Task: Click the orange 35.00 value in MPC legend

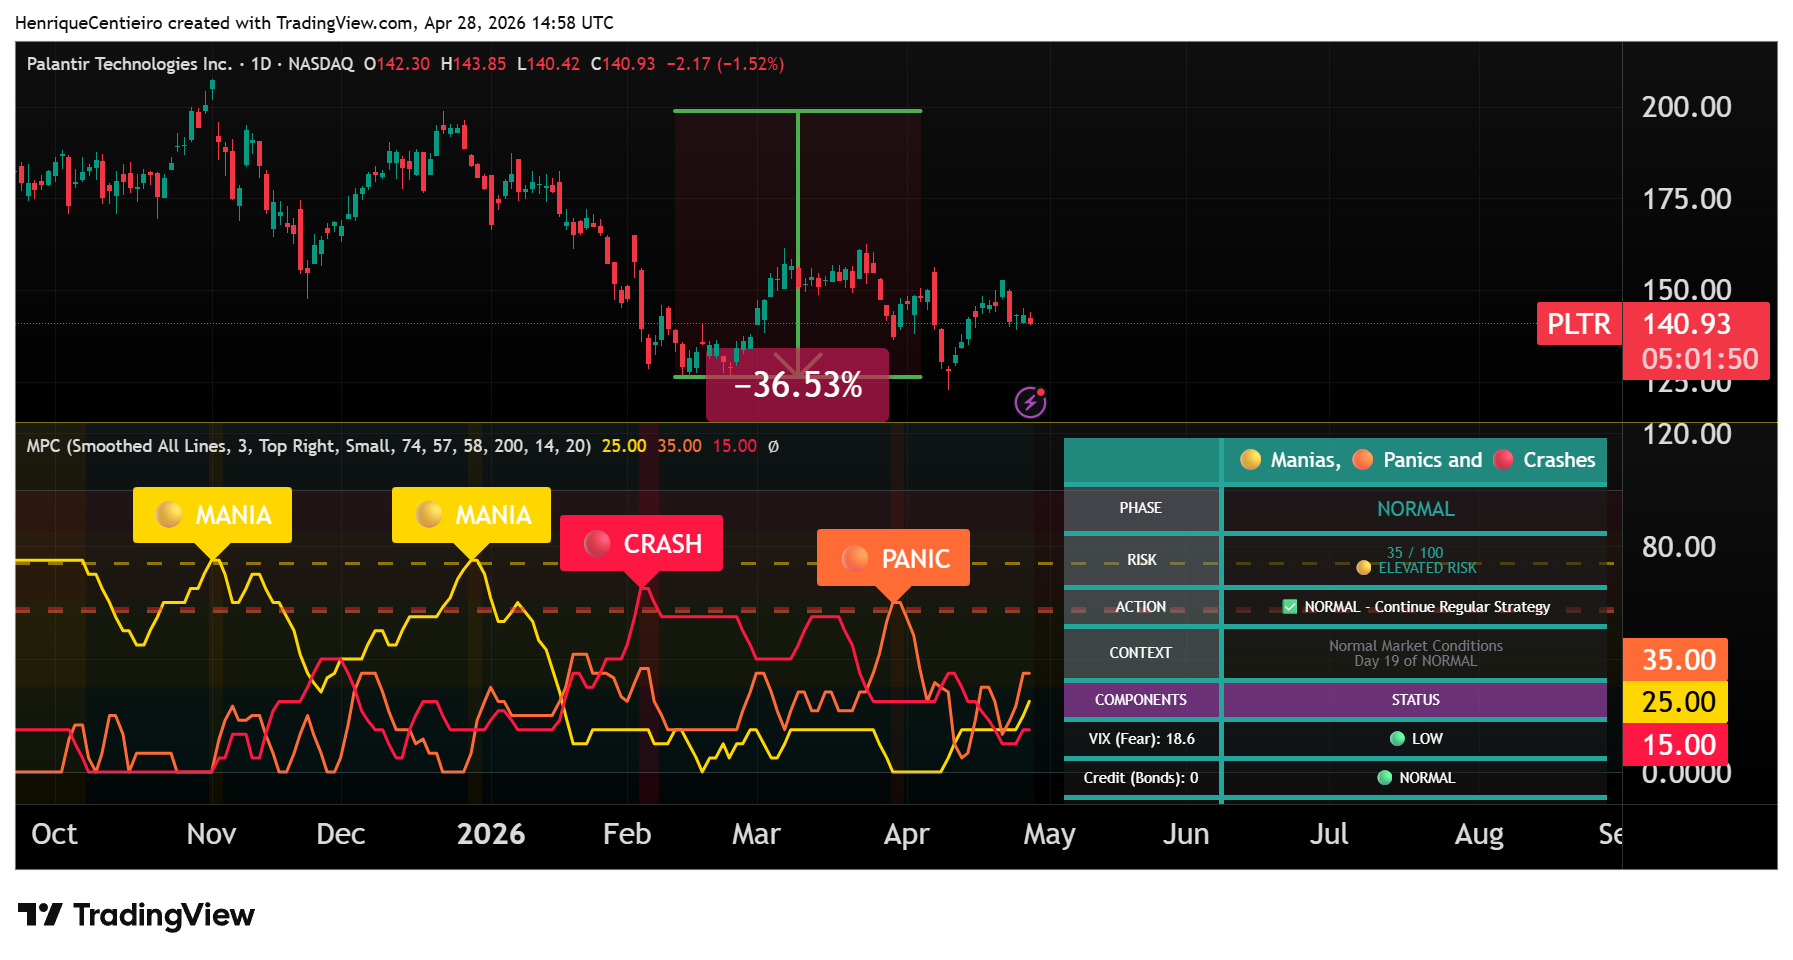Action: (679, 446)
